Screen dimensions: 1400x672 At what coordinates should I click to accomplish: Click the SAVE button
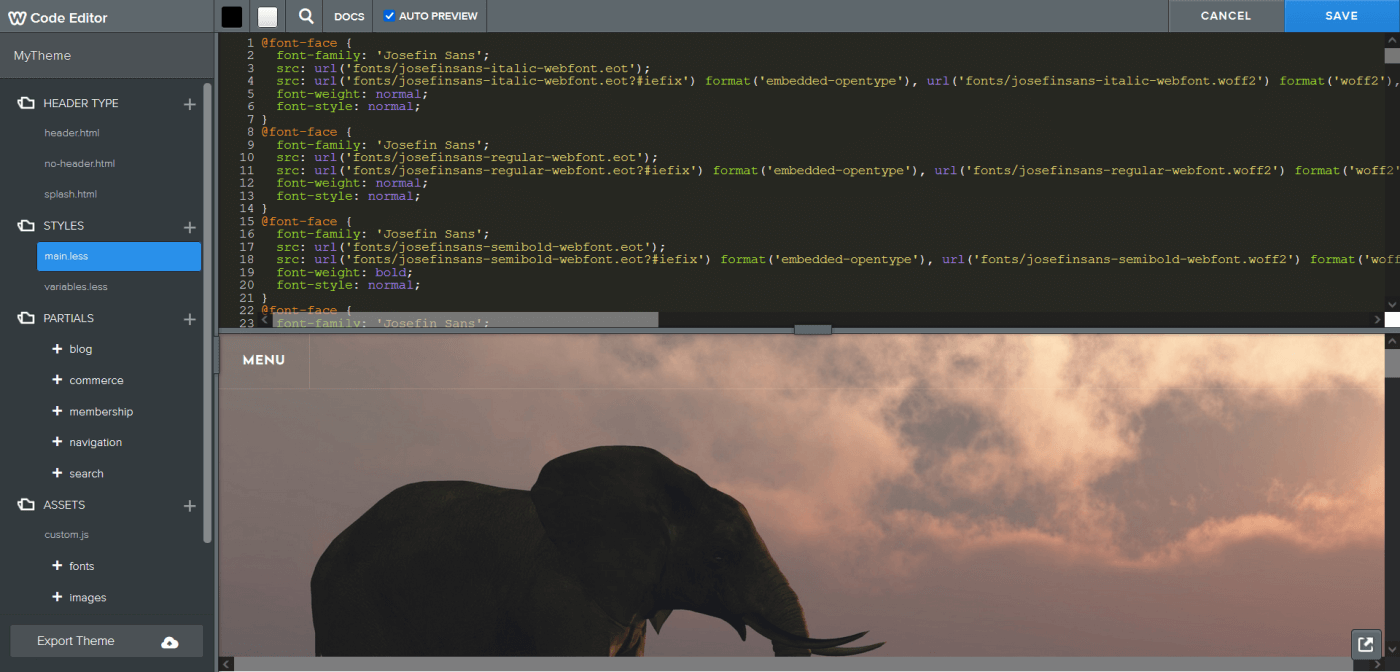click(1342, 16)
